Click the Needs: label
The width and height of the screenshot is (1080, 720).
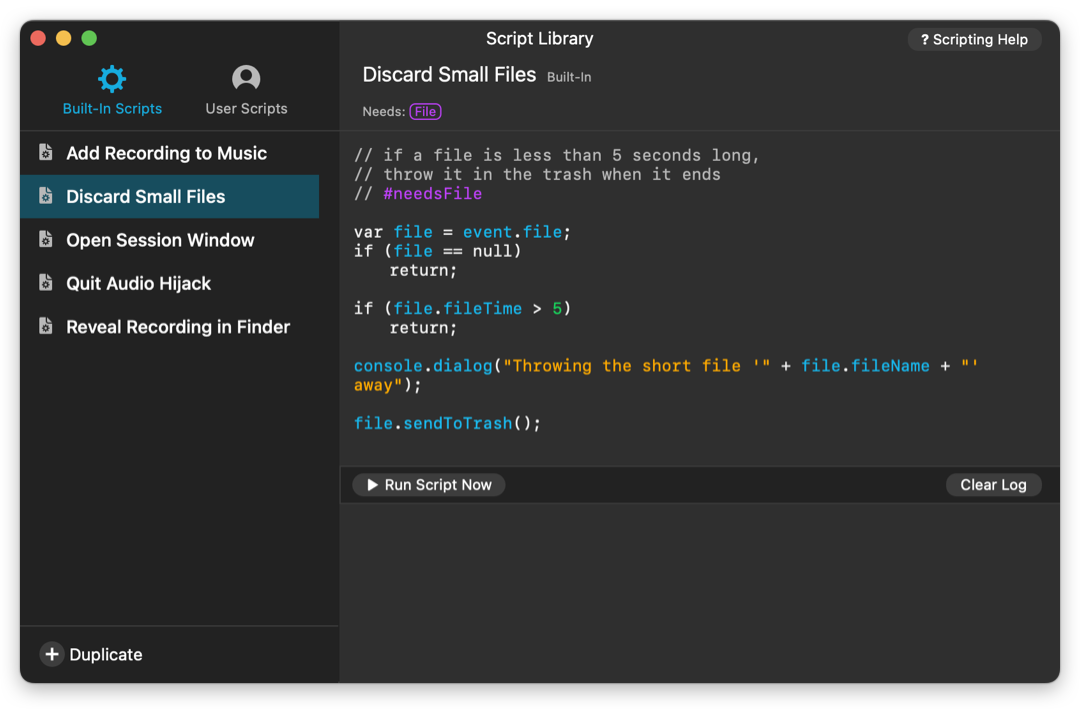[x=384, y=112]
